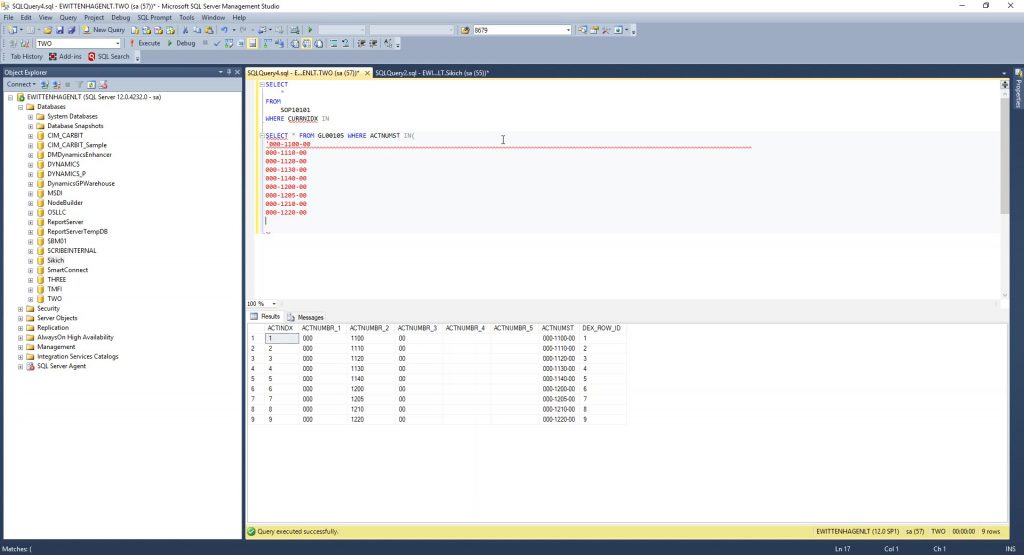Expand the Sikich database node

tap(31, 260)
